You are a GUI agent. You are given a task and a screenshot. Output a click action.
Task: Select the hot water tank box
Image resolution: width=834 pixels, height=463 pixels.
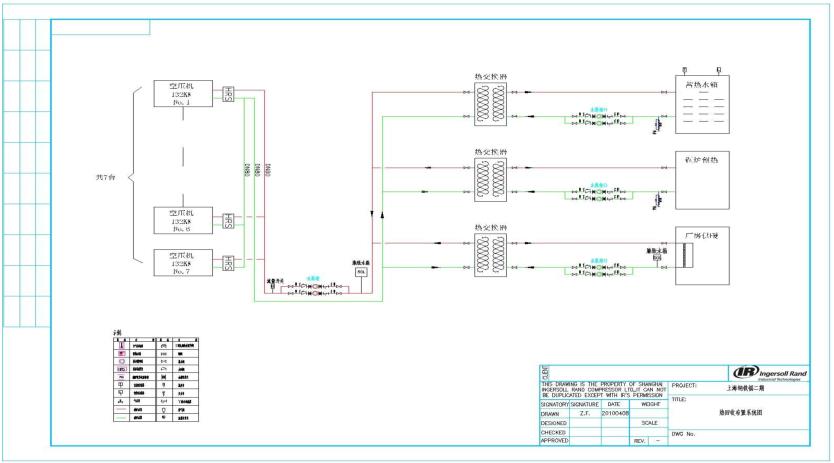click(x=703, y=101)
